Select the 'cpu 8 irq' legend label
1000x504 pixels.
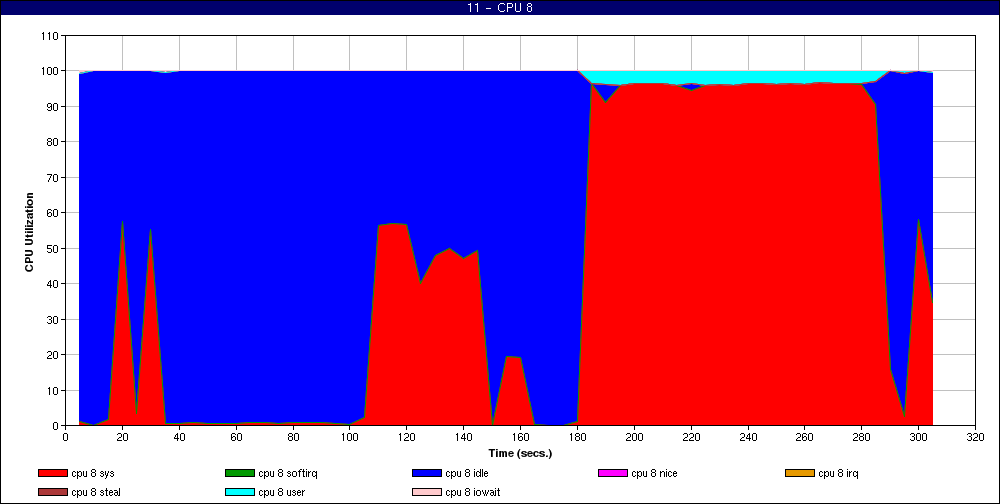tap(839, 473)
